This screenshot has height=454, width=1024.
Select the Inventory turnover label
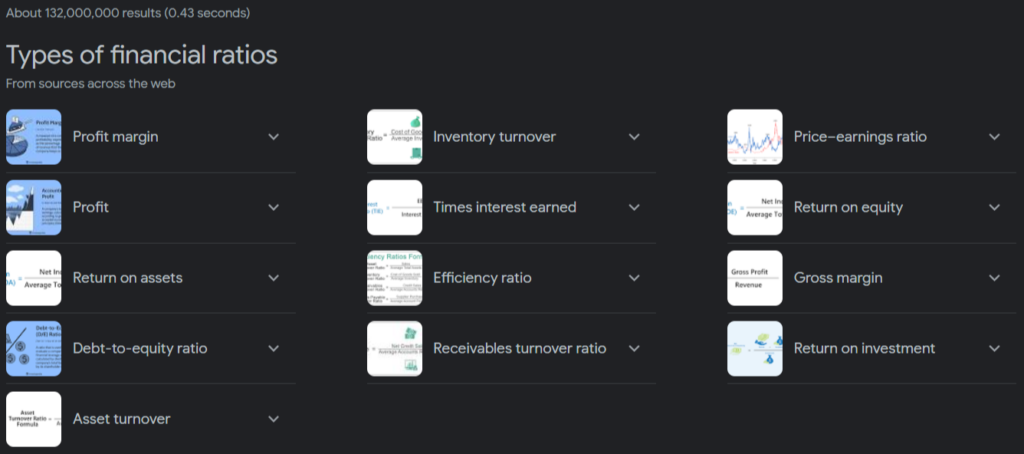[x=494, y=137]
